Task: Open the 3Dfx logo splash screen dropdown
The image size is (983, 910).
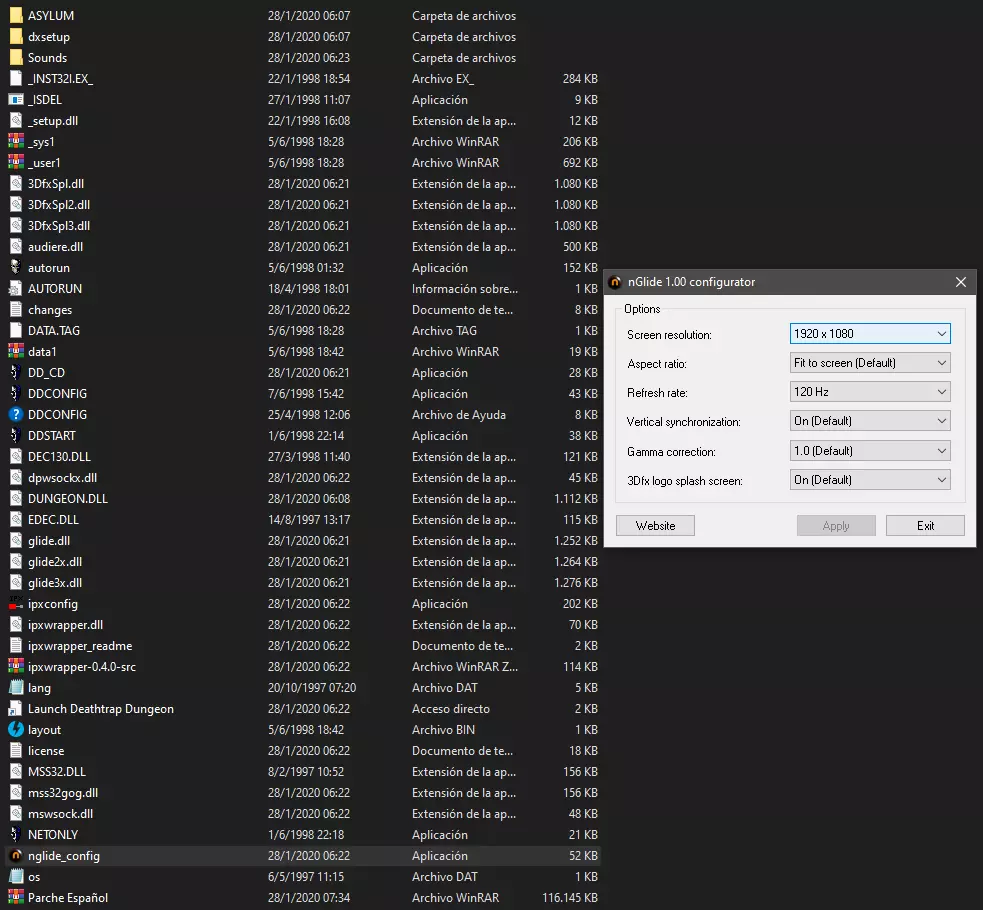Action: pos(870,480)
